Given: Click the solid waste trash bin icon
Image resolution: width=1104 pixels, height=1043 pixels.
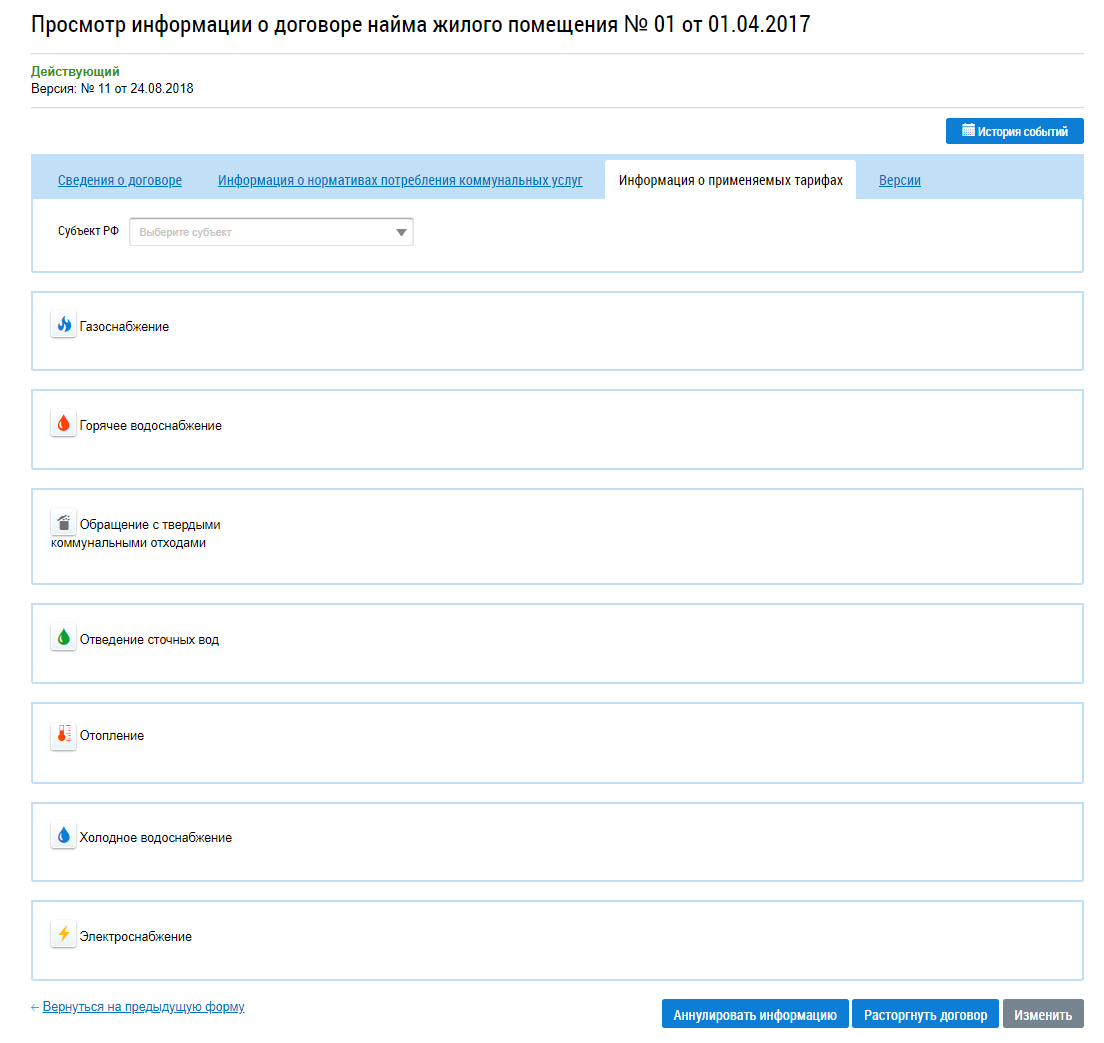Looking at the screenshot, I should (64, 523).
